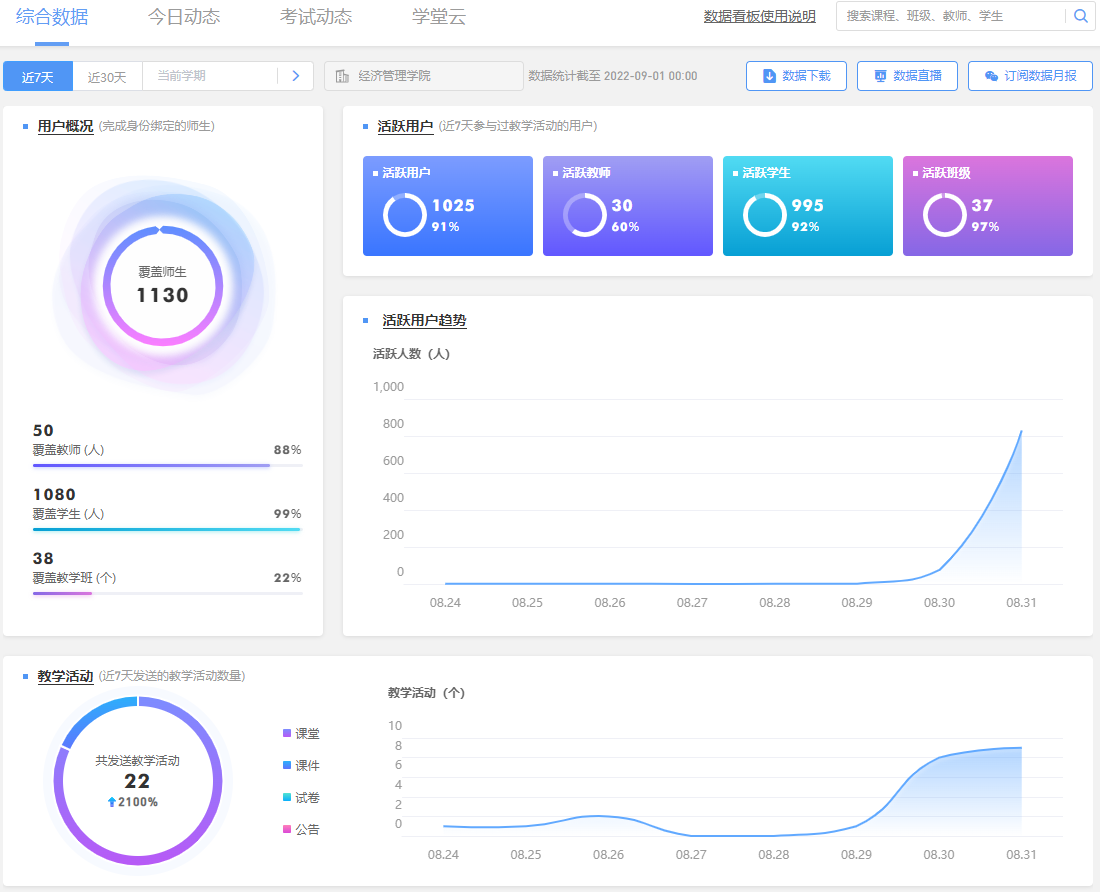
Task: Focus the course and class search field
Action: (950, 16)
